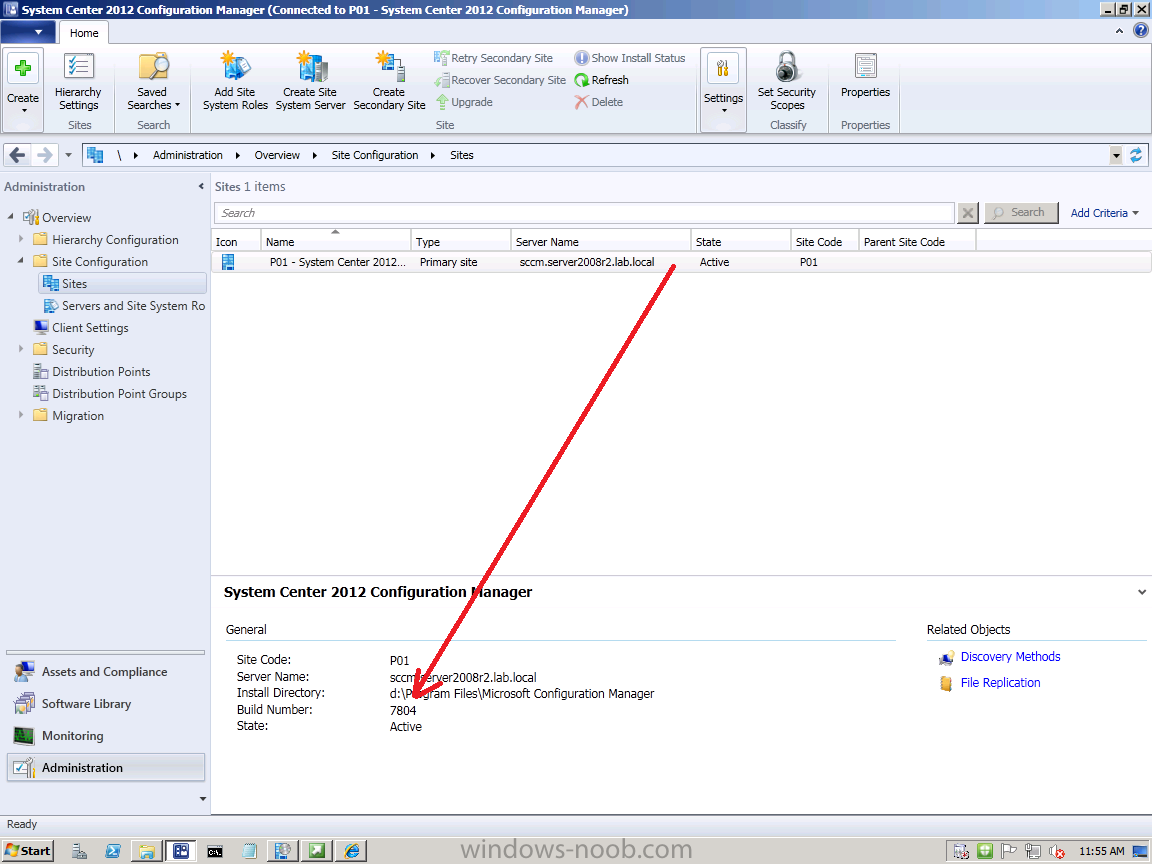Expand the Hierarchy Configuration node
This screenshot has height=864, width=1152.
21,239
